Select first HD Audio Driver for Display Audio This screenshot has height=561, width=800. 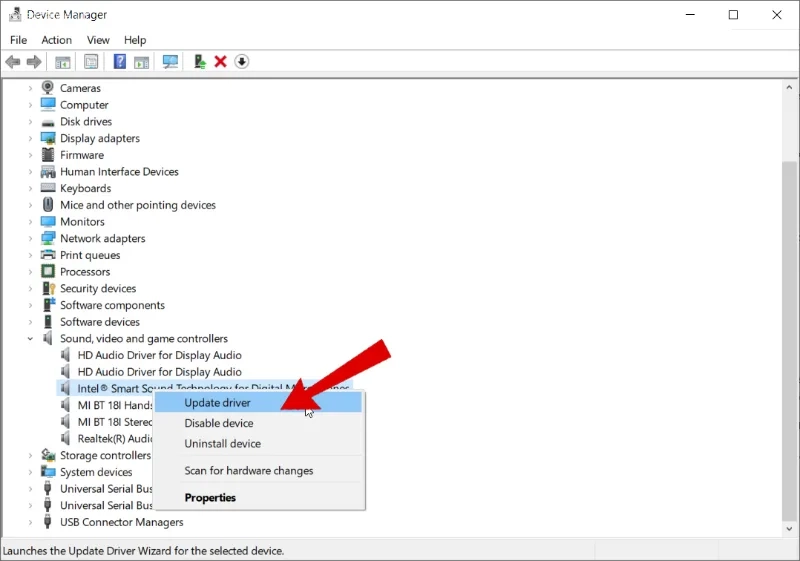(x=159, y=355)
